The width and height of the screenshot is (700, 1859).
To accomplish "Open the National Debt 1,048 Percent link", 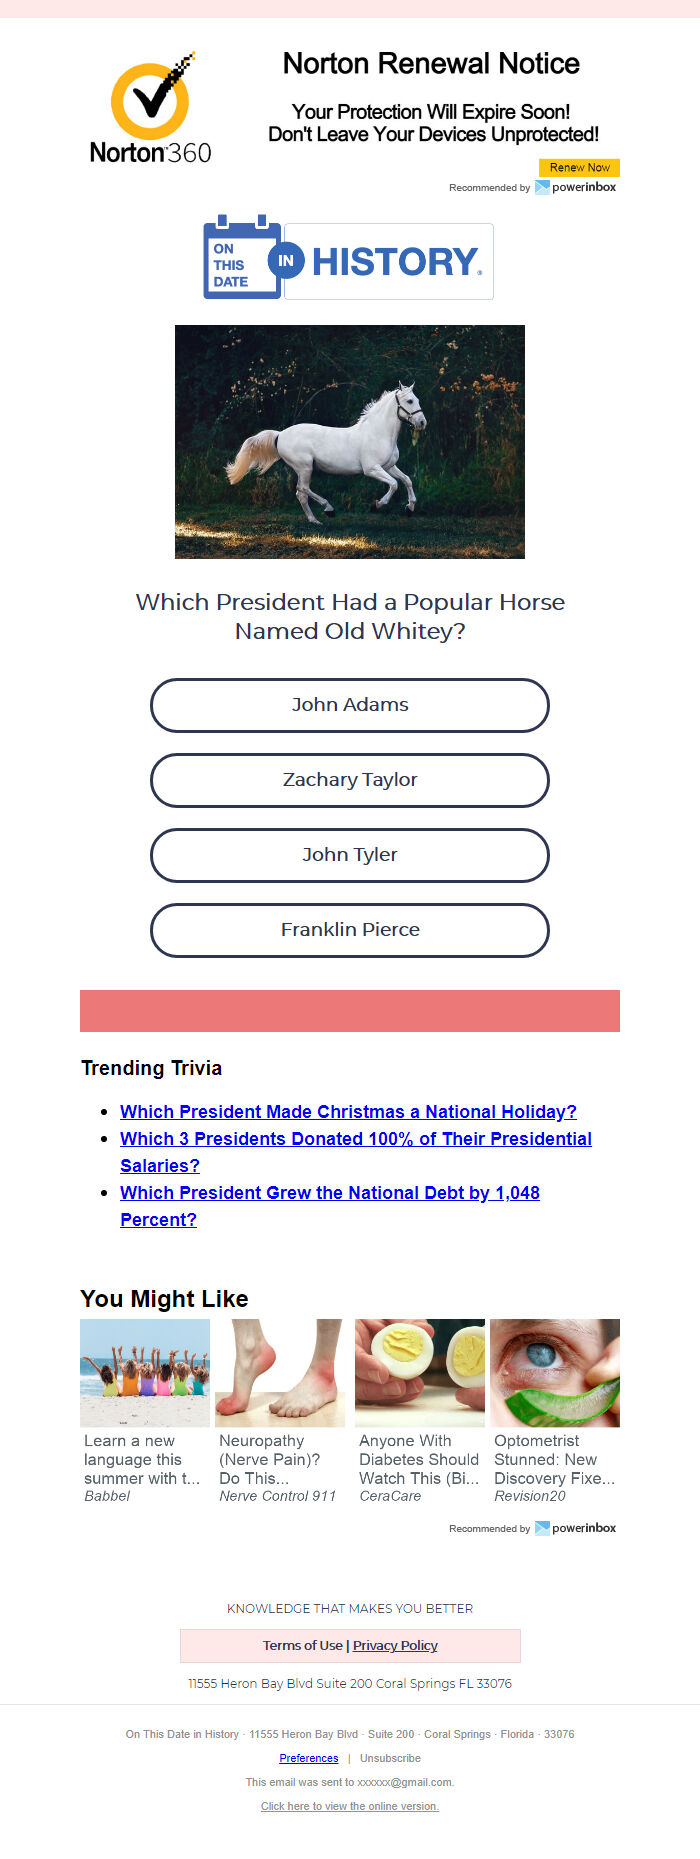I will pos(330,1206).
